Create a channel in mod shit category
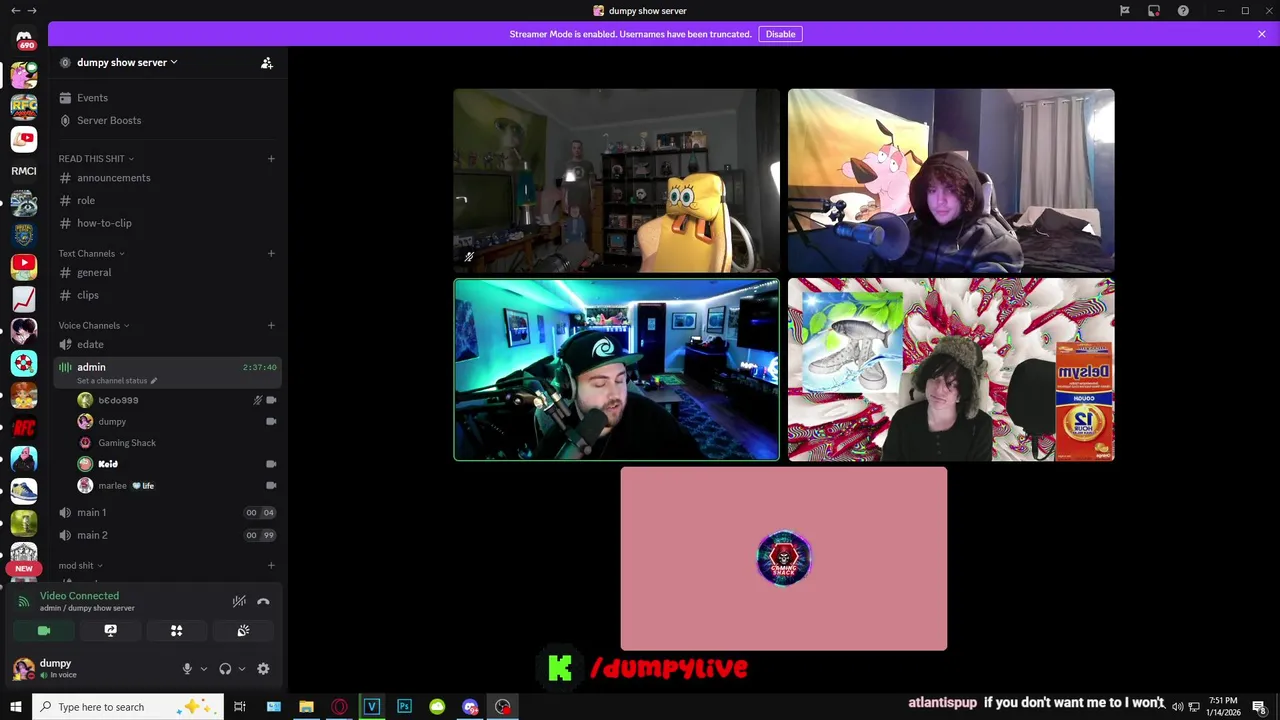 point(271,565)
